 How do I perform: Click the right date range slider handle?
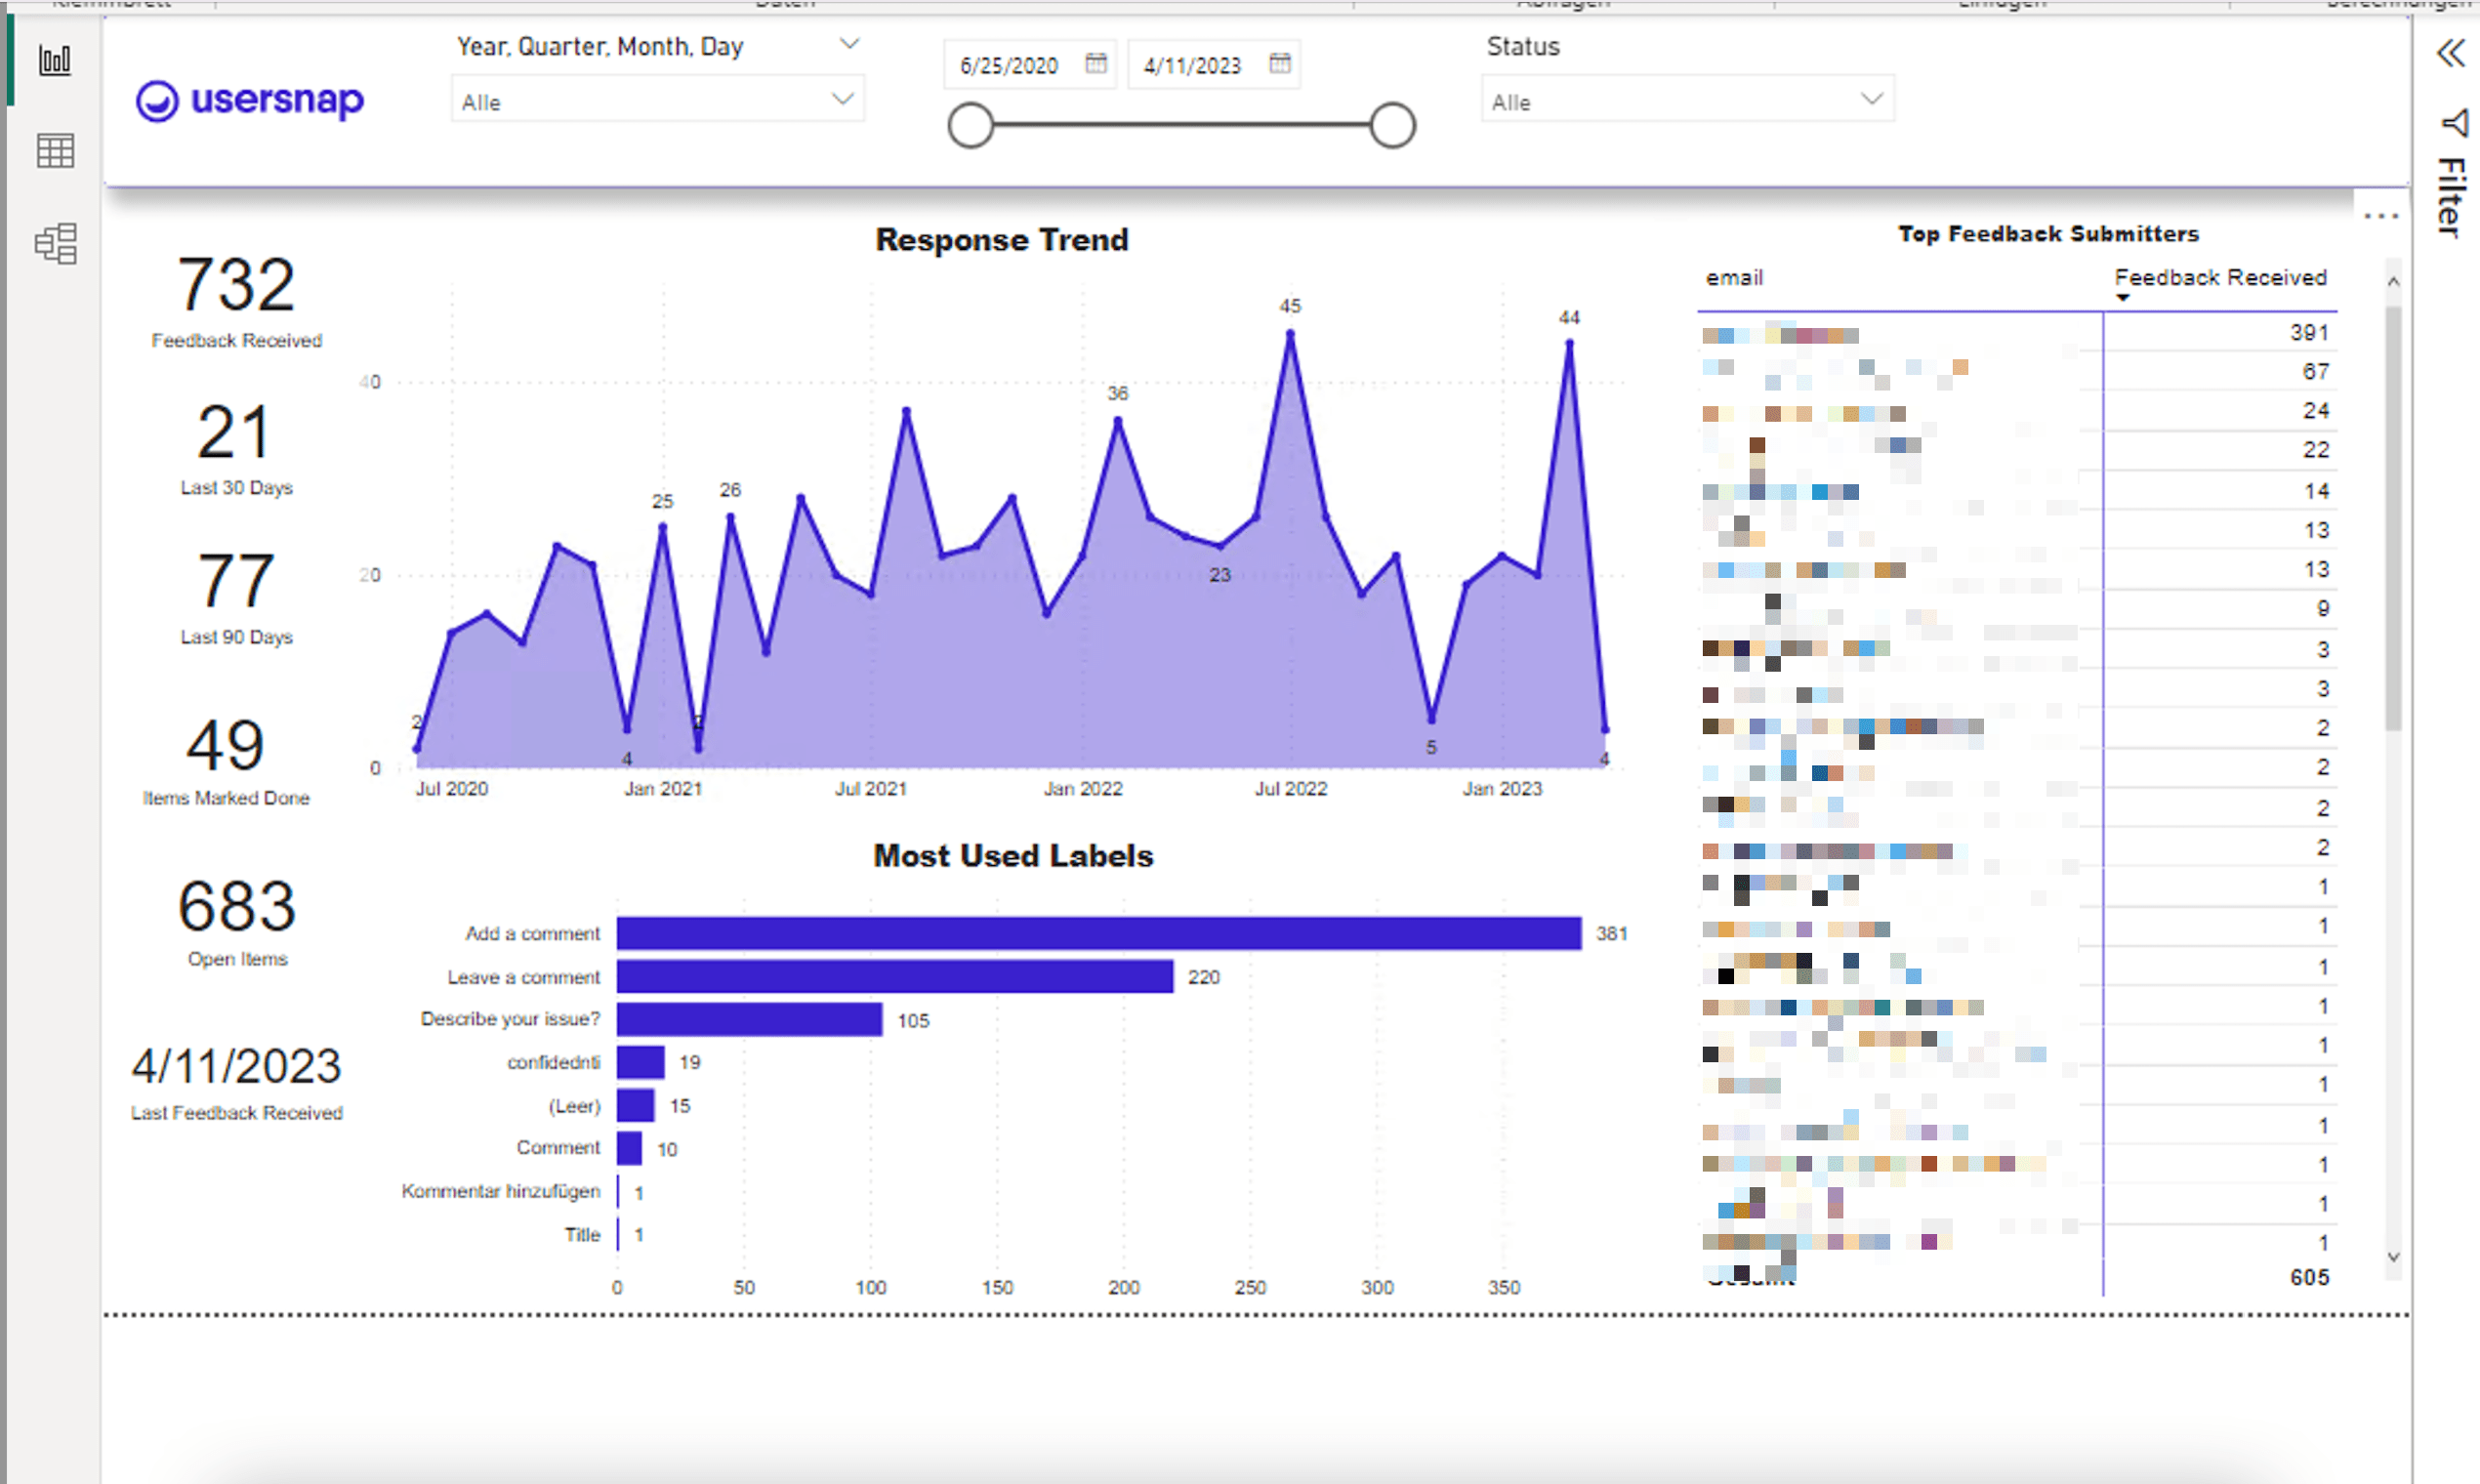[x=1392, y=126]
